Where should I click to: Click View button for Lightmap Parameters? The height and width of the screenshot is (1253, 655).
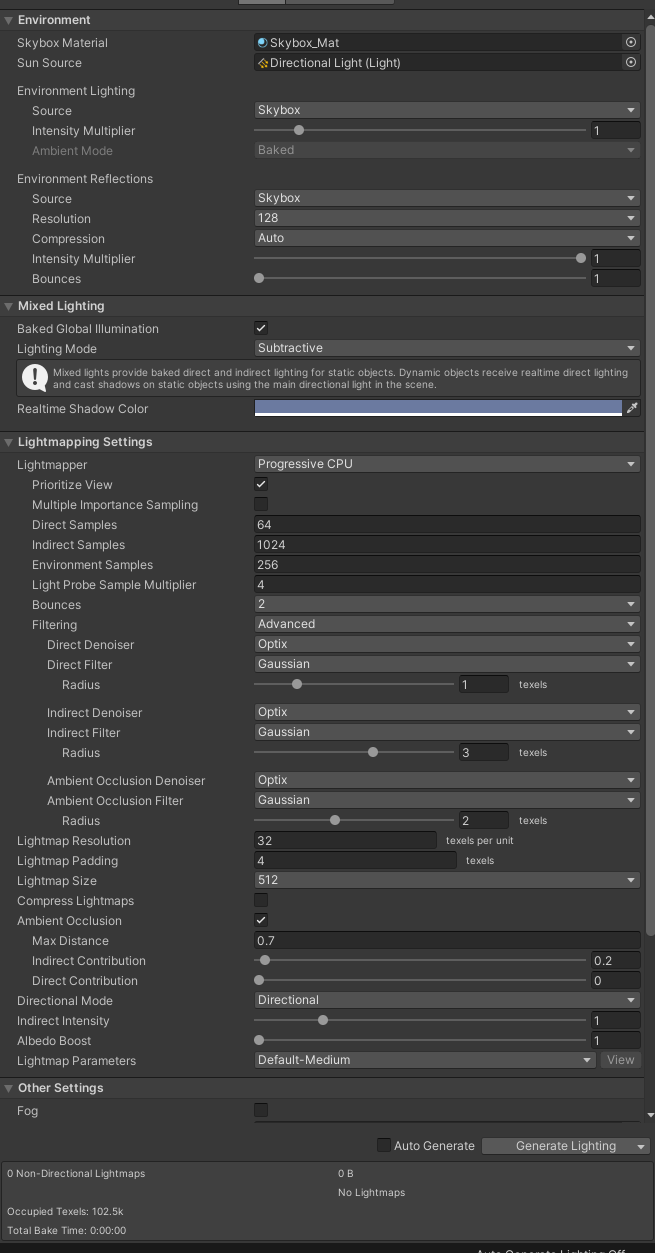pos(620,1060)
